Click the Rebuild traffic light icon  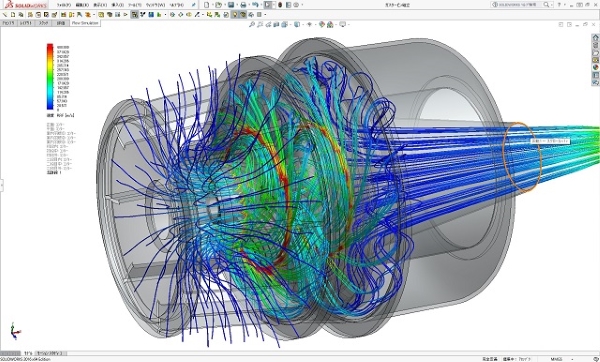click(x=280, y=5)
